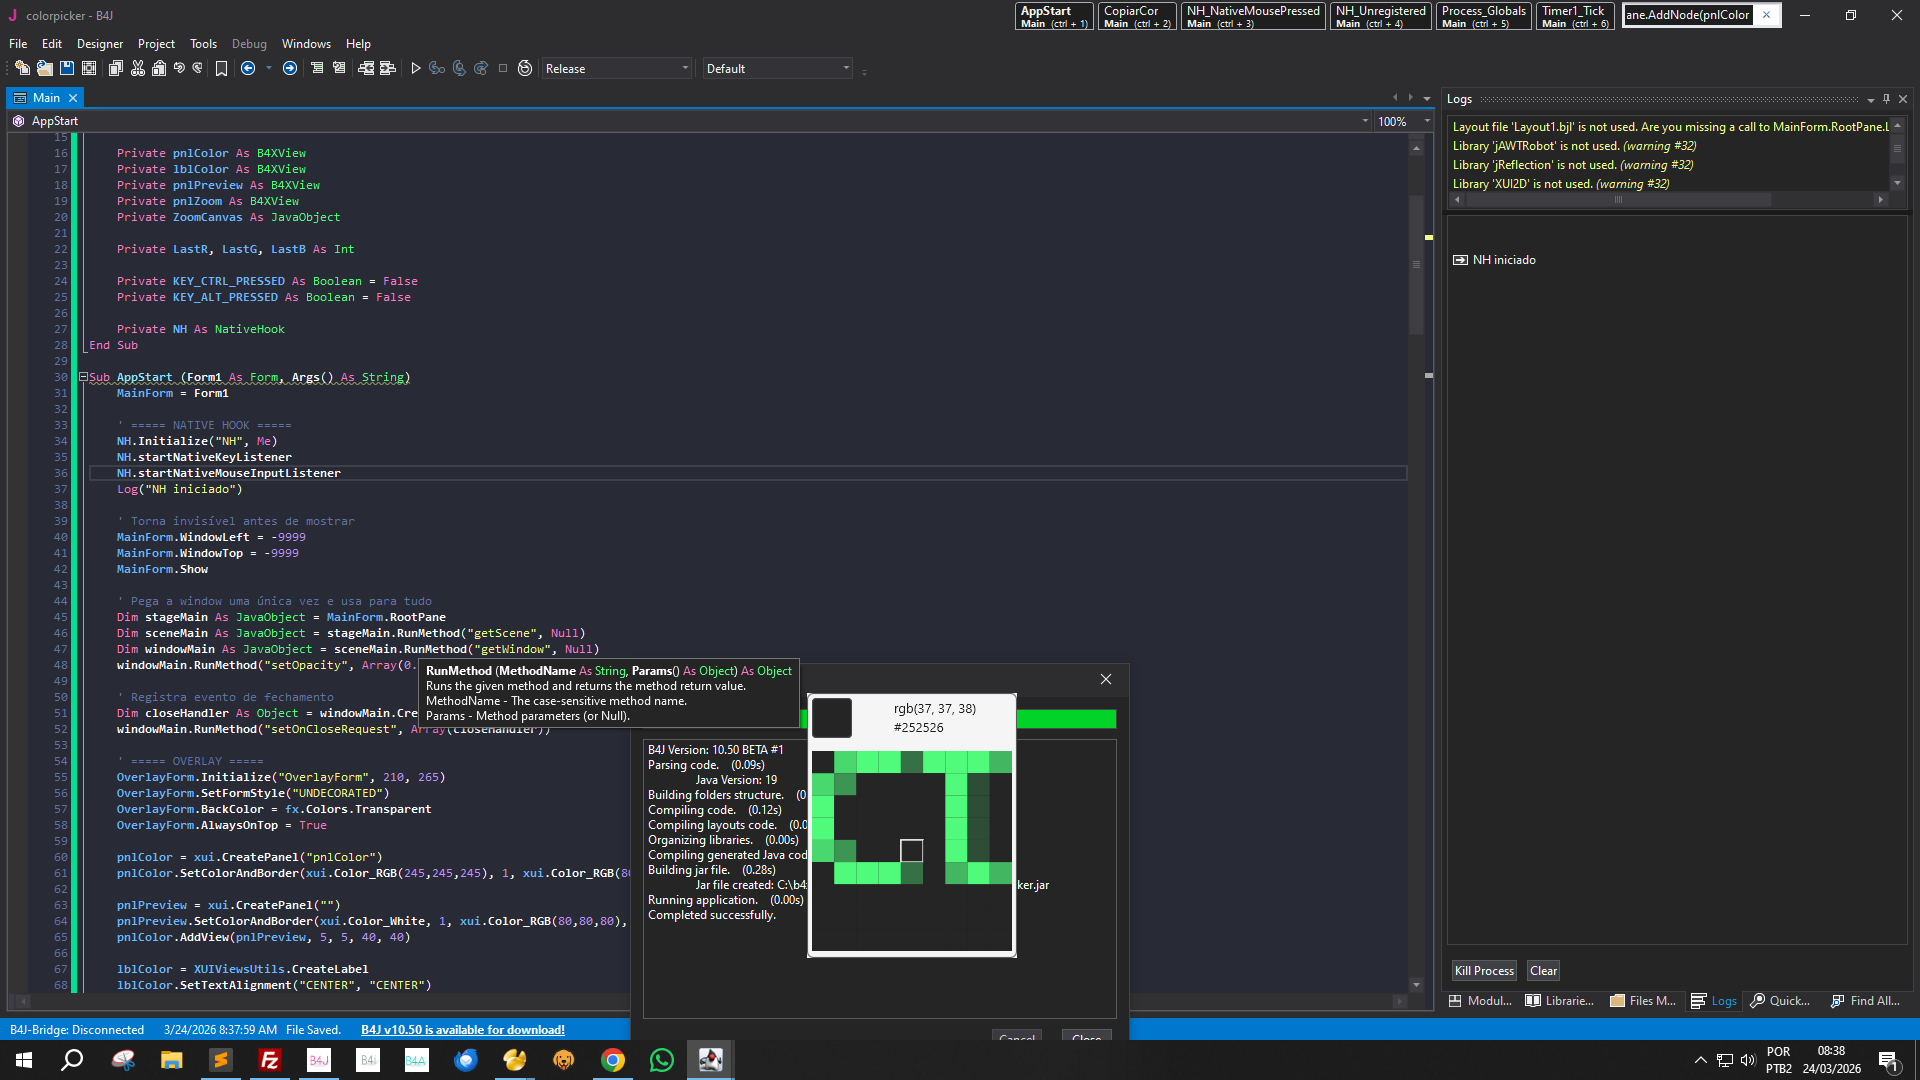Collapse the AppStart sub fold marker
The height and width of the screenshot is (1080, 1920).
coord(83,377)
